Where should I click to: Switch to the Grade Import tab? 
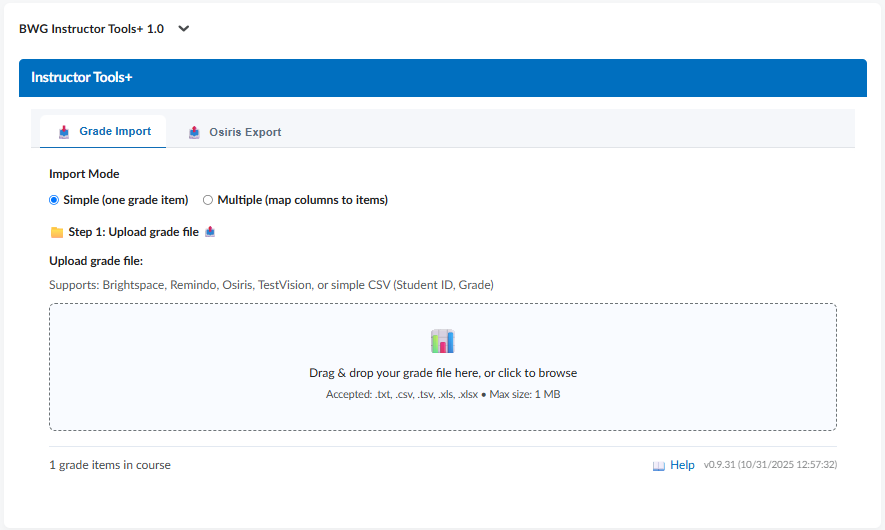point(115,132)
